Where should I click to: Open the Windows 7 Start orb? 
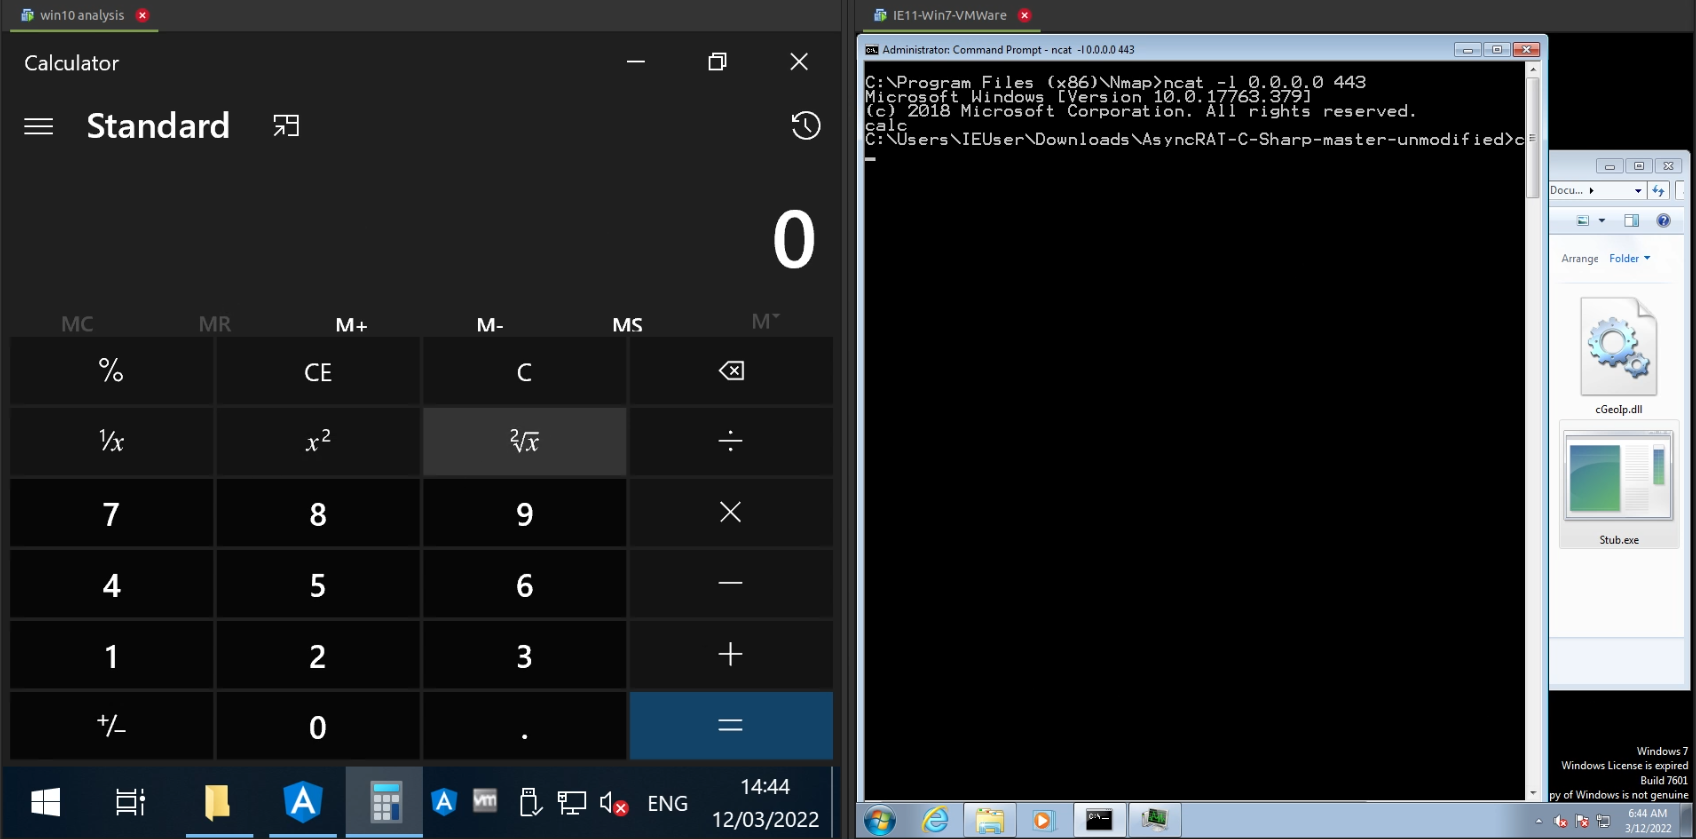tap(880, 821)
